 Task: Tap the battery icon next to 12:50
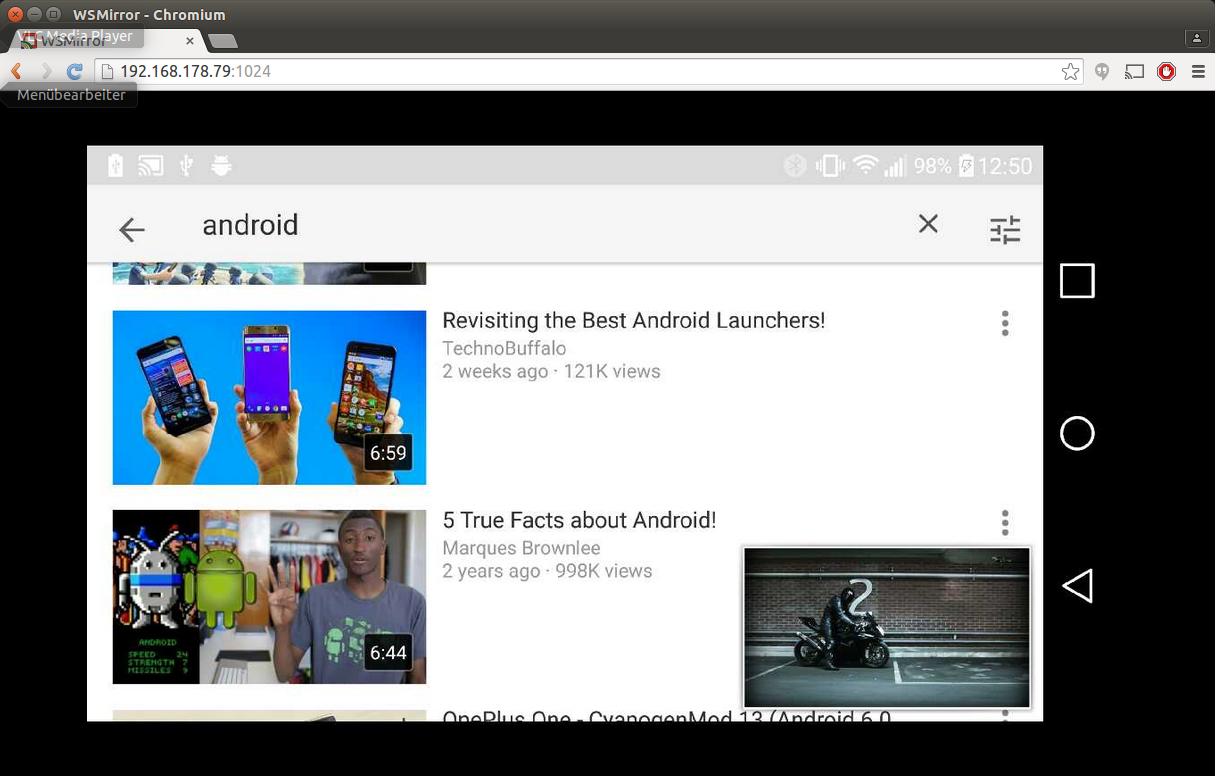point(966,166)
